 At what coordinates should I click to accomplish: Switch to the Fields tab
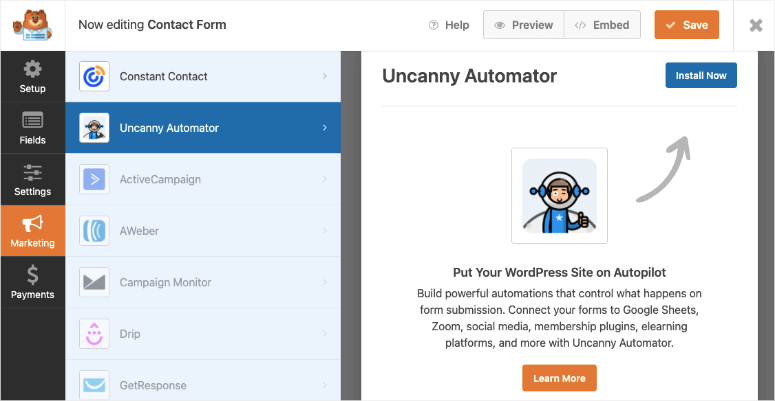(33, 129)
